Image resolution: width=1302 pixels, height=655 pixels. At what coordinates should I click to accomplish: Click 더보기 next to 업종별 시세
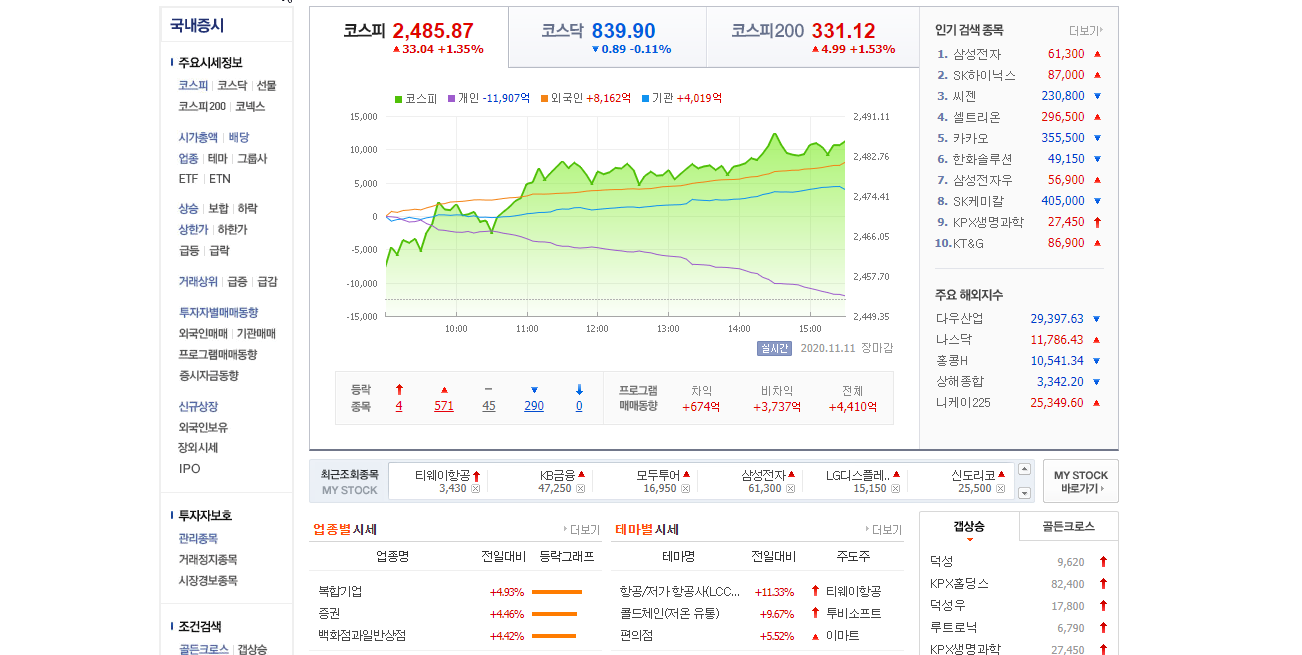pyautogui.click(x=582, y=530)
